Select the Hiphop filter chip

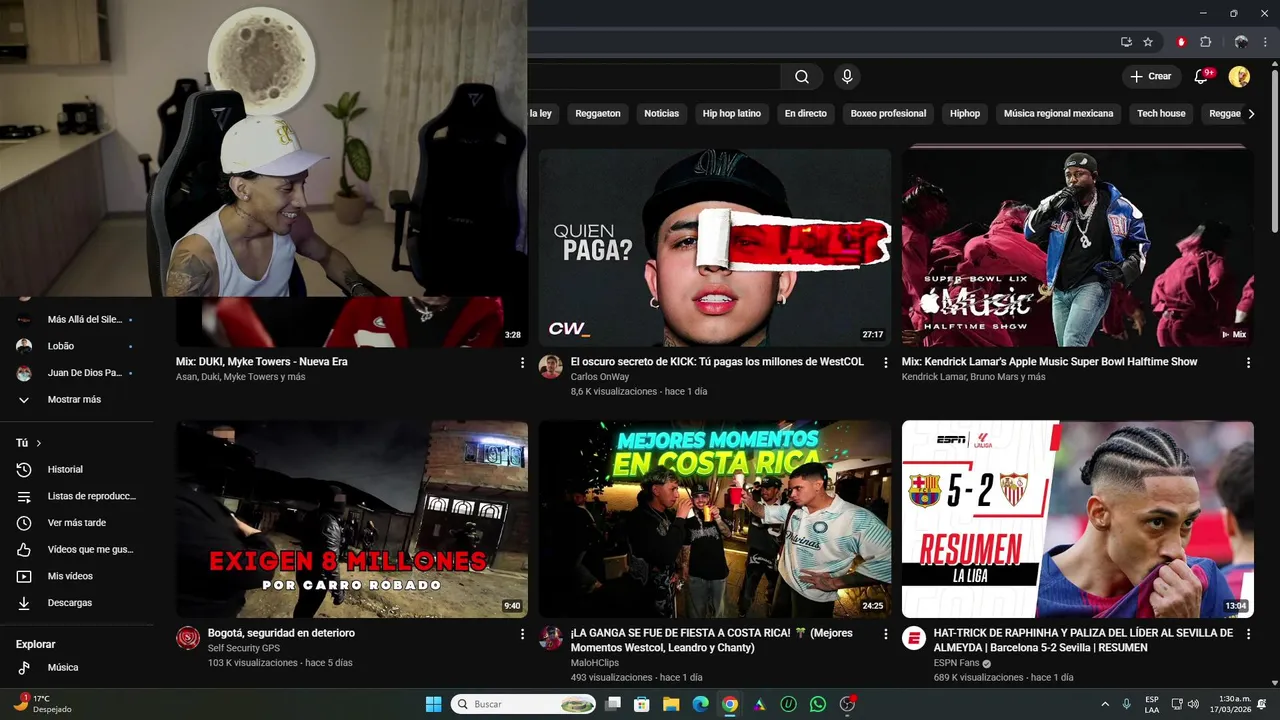coord(965,114)
